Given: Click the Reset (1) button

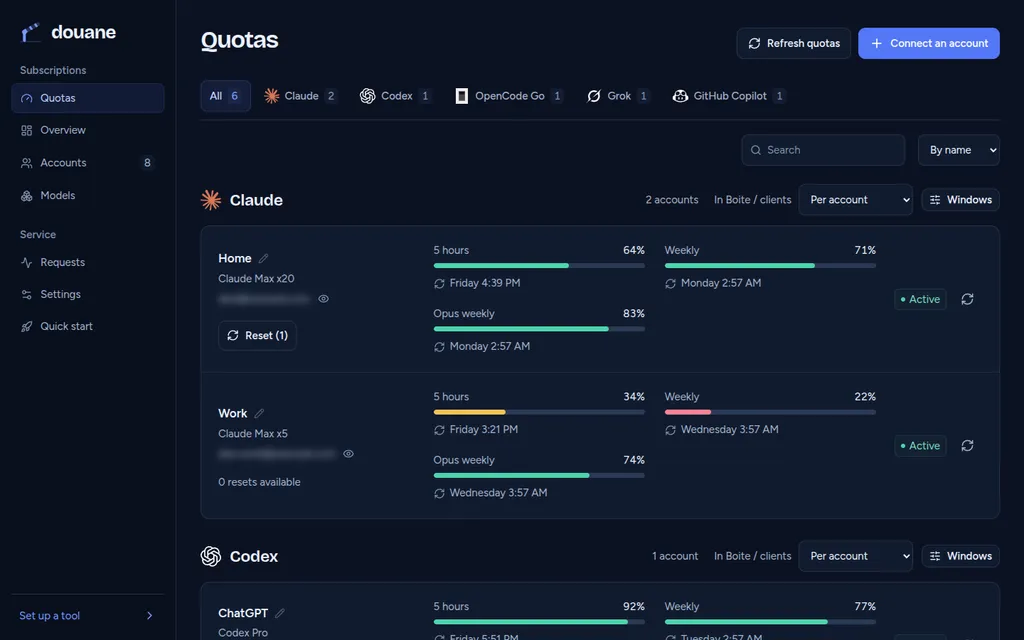Looking at the screenshot, I should pyautogui.click(x=257, y=336).
